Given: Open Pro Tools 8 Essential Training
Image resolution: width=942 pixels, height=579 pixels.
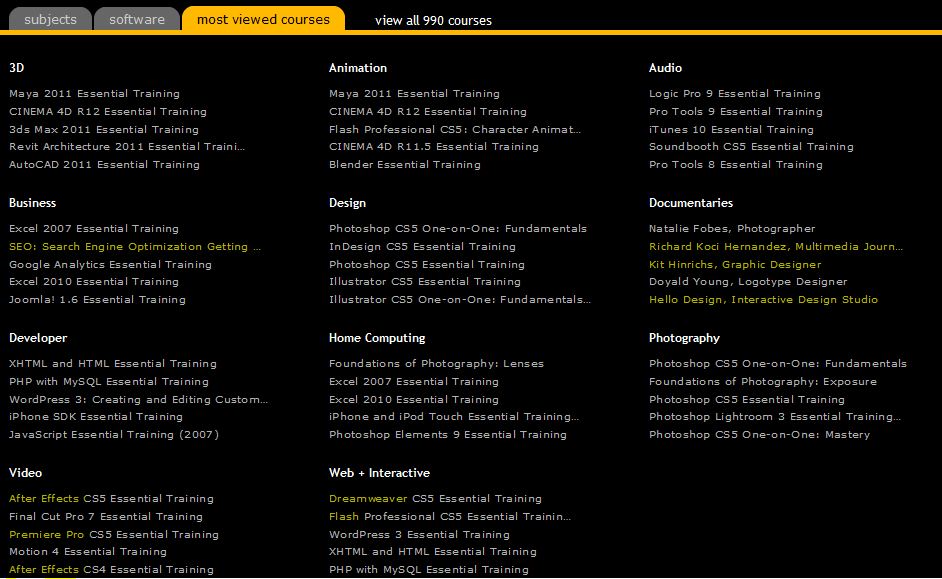Looking at the screenshot, I should 736,165.
